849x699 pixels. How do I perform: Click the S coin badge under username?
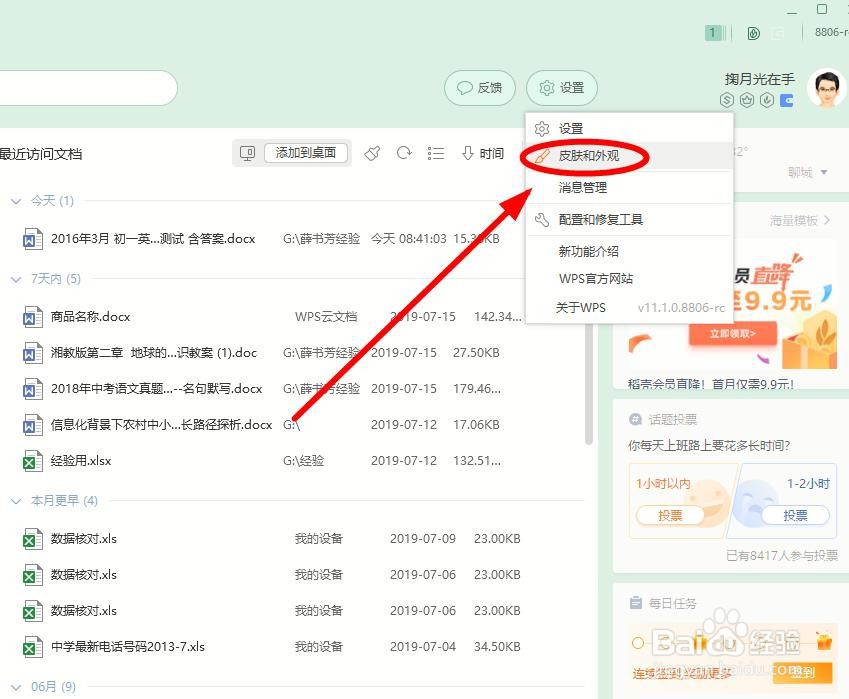727,100
